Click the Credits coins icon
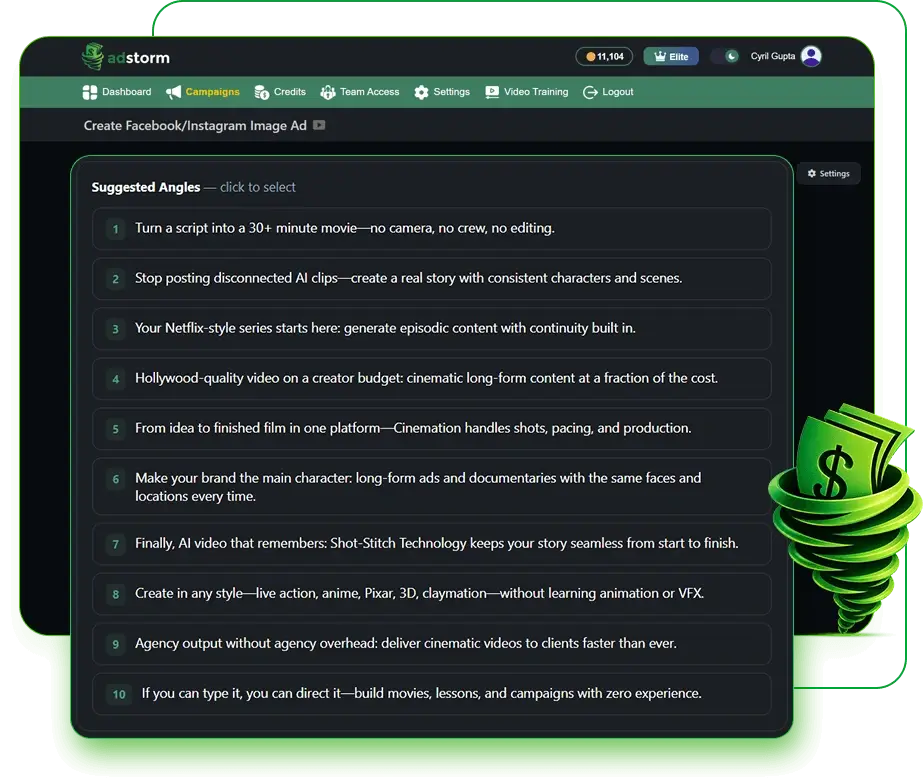The height and width of the screenshot is (782, 923). coord(261,92)
